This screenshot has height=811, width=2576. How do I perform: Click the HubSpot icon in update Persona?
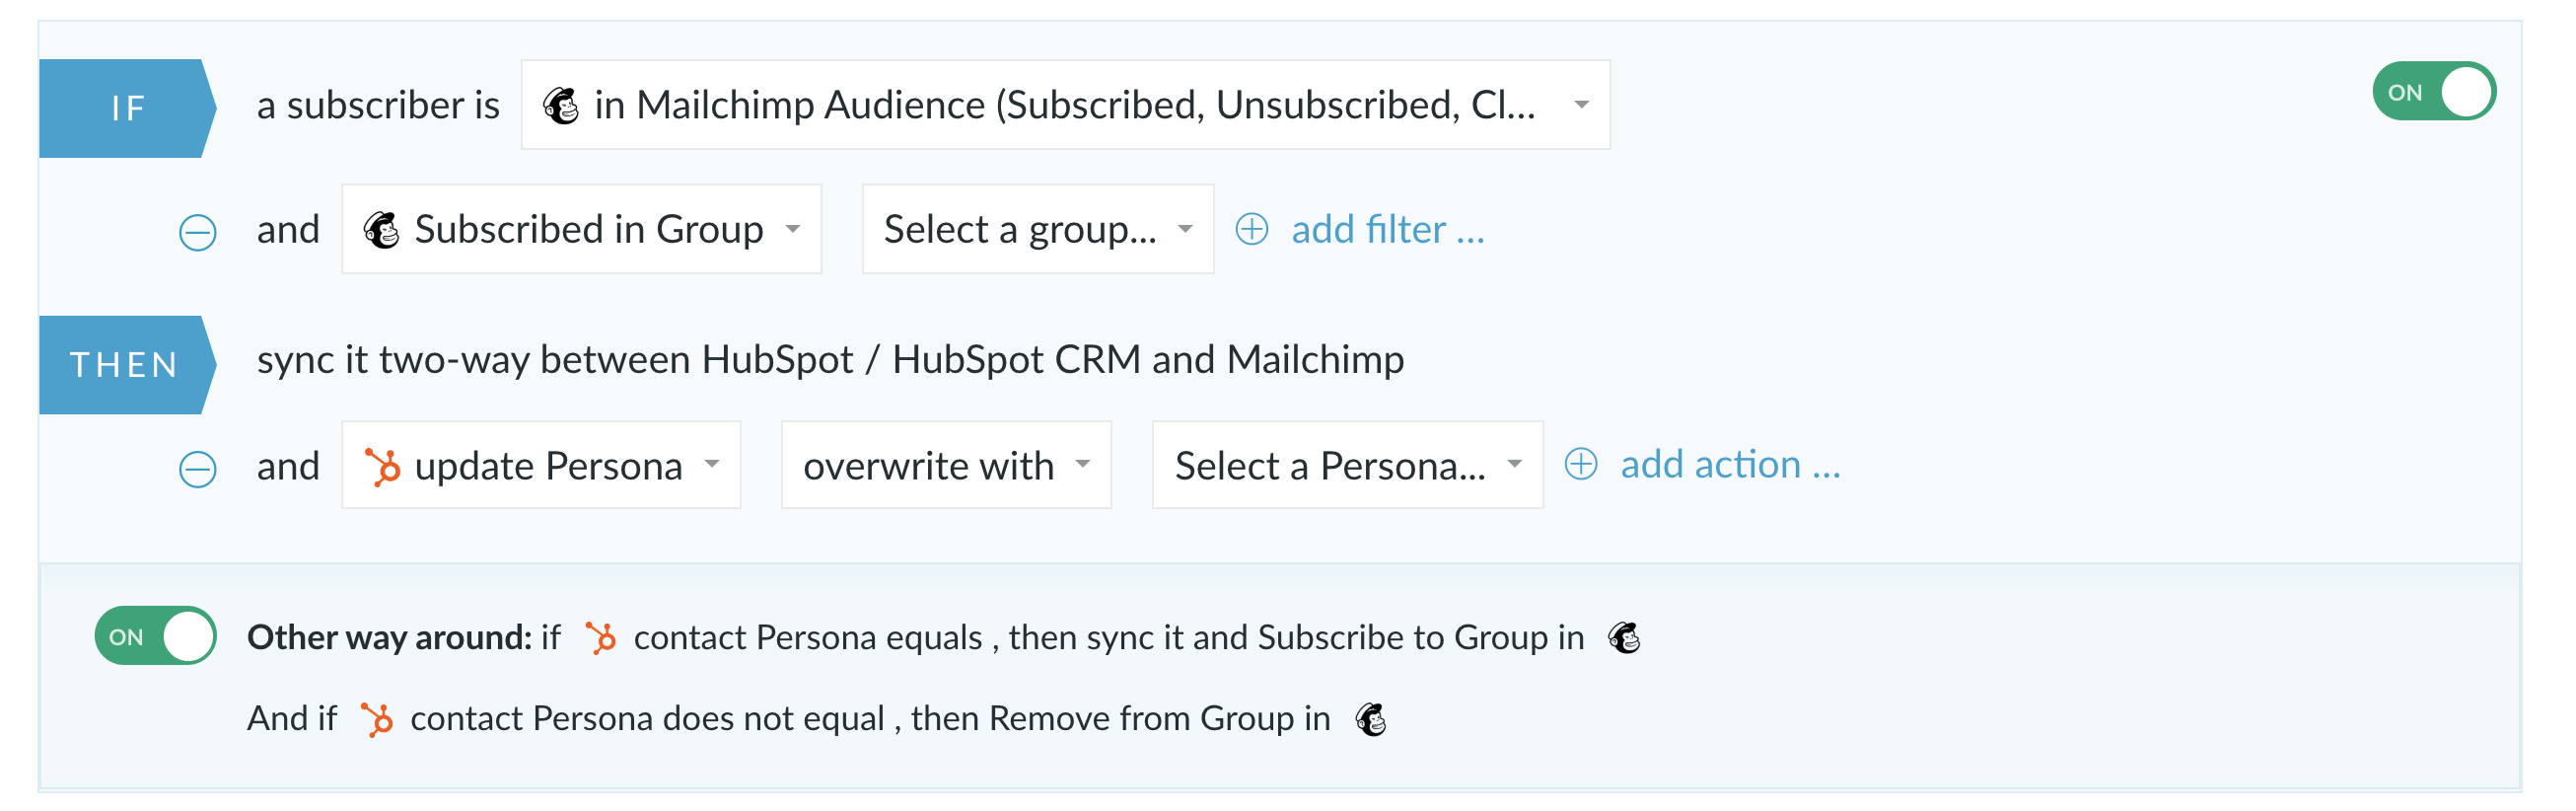point(382,466)
